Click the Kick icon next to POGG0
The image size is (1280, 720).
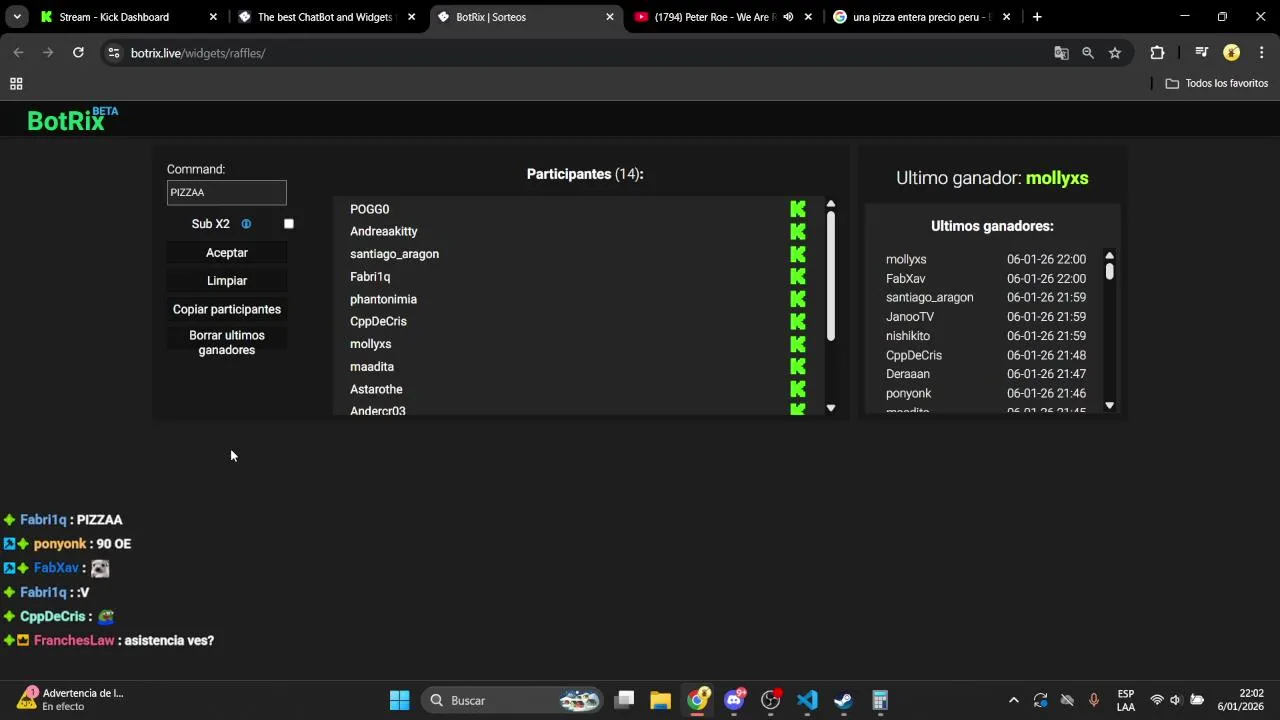798,209
